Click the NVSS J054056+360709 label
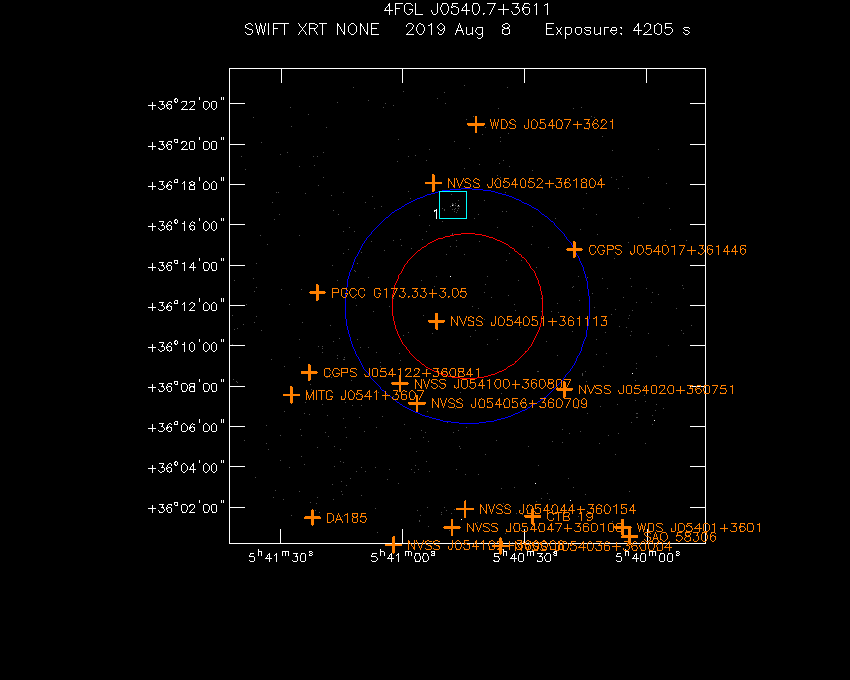 tap(509, 403)
